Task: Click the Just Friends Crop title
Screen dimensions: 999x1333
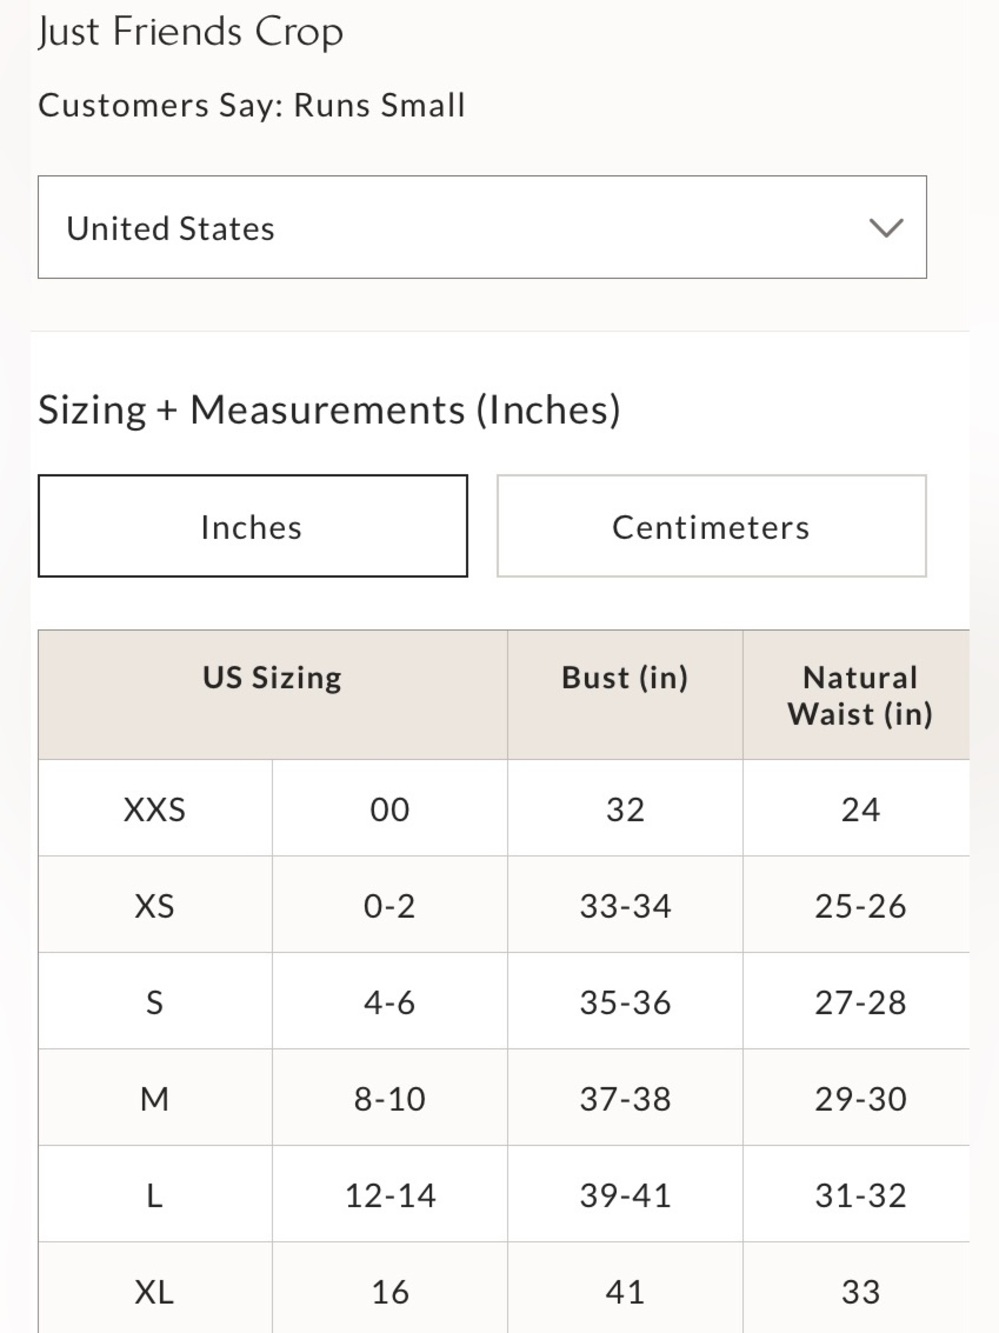Action: pyautogui.click(x=190, y=32)
